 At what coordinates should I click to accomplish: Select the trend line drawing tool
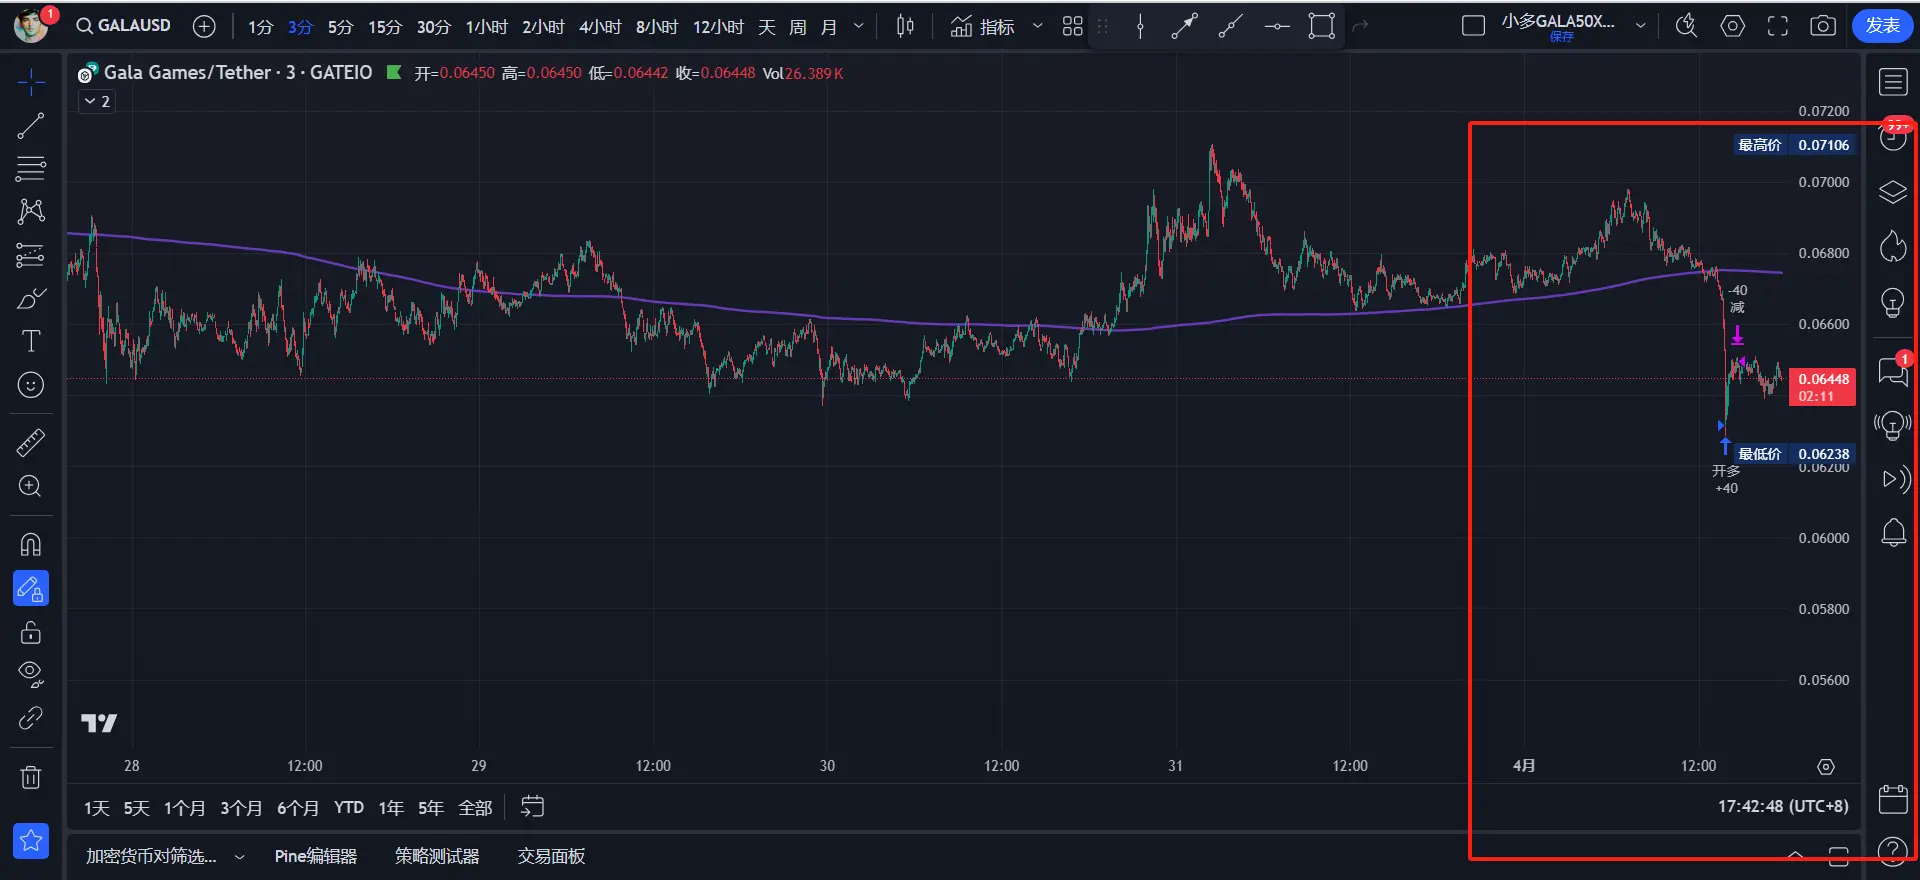coord(31,126)
